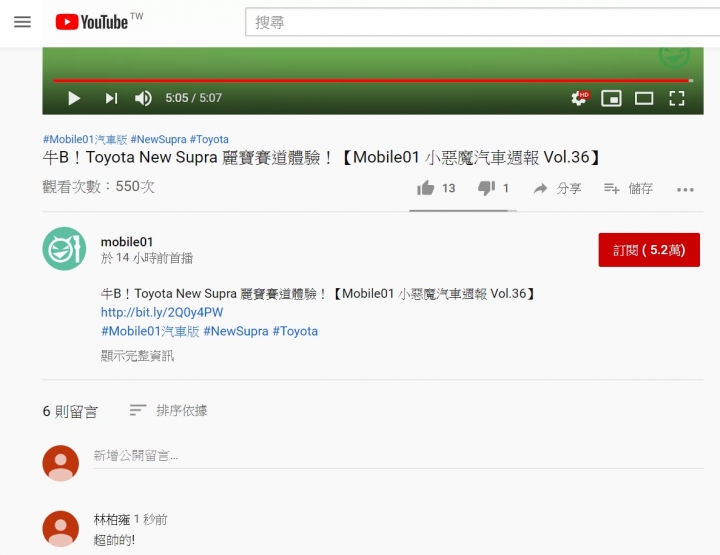720x555 pixels.
Task: Open the more actions ellipsis menu
Action: (x=685, y=189)
